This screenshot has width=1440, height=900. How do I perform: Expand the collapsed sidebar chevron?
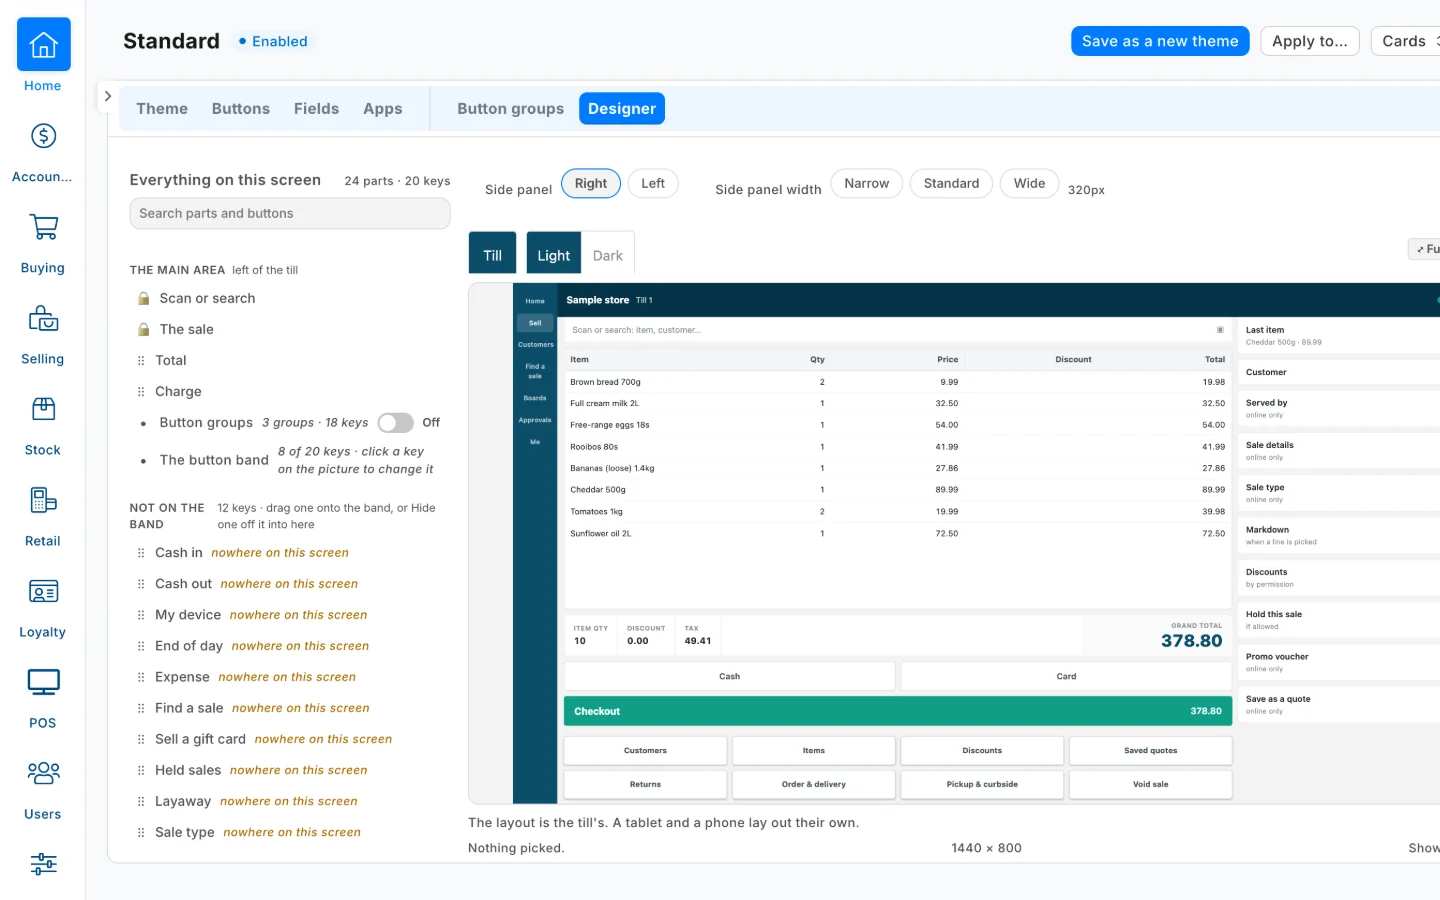[108, 97]
